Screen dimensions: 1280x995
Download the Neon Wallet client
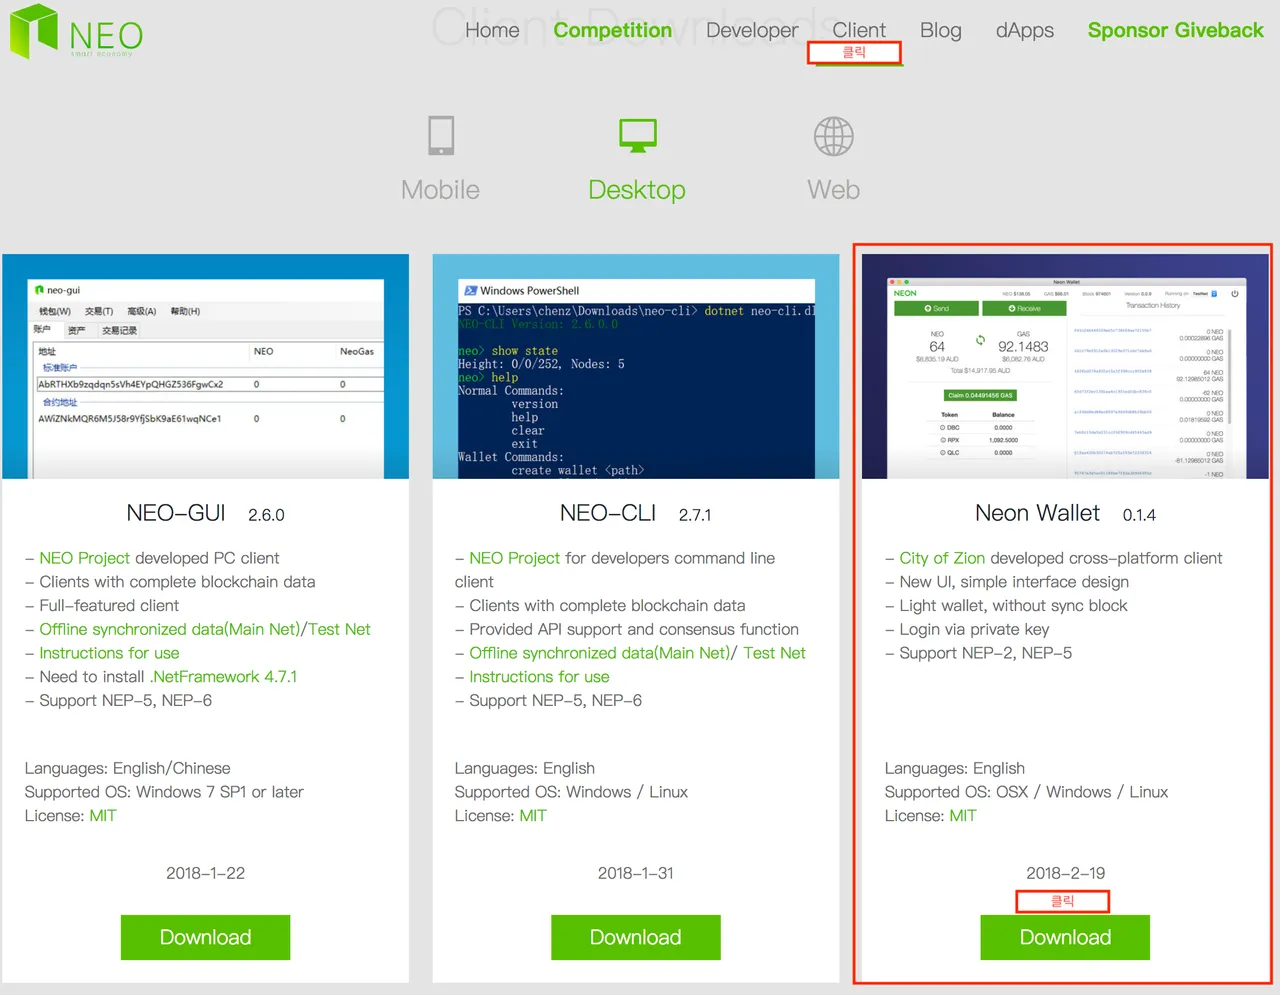(1065, 937)
